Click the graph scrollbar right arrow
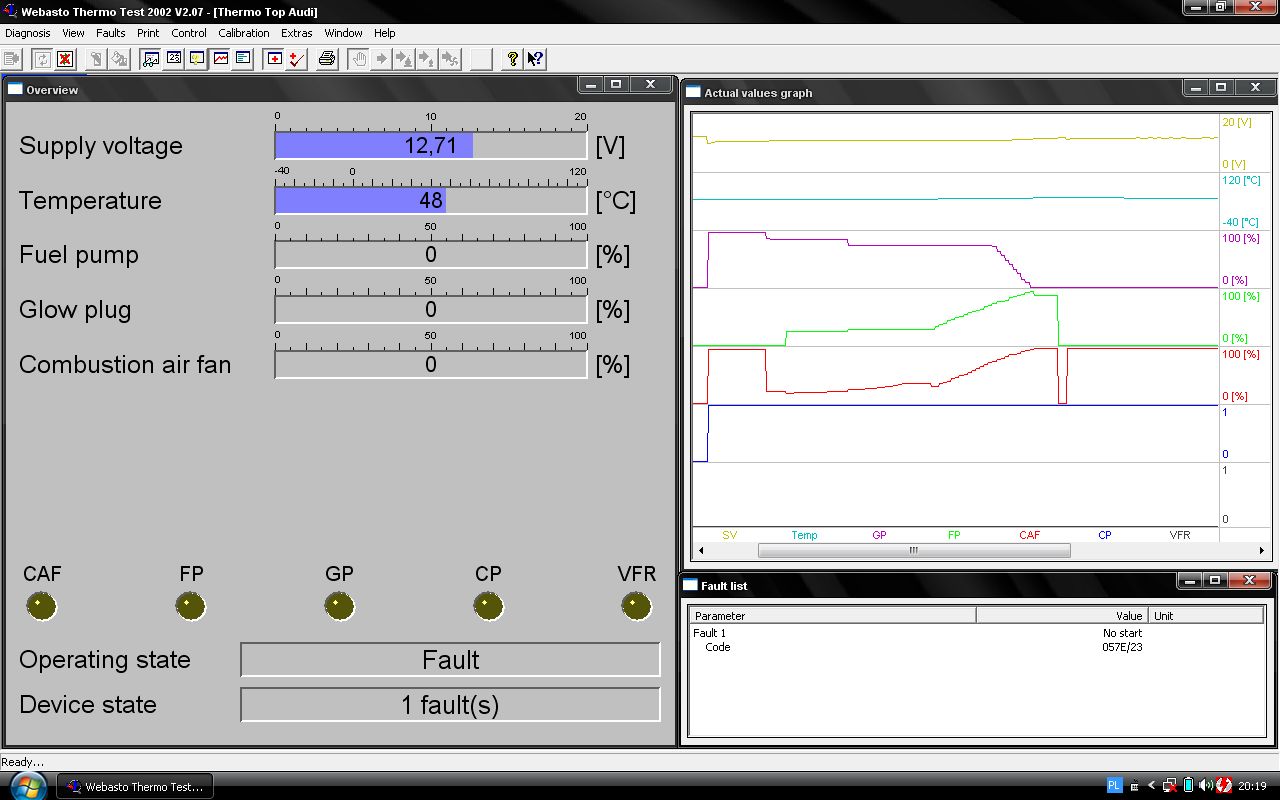1280x800 pixels. pos(1261,550)
